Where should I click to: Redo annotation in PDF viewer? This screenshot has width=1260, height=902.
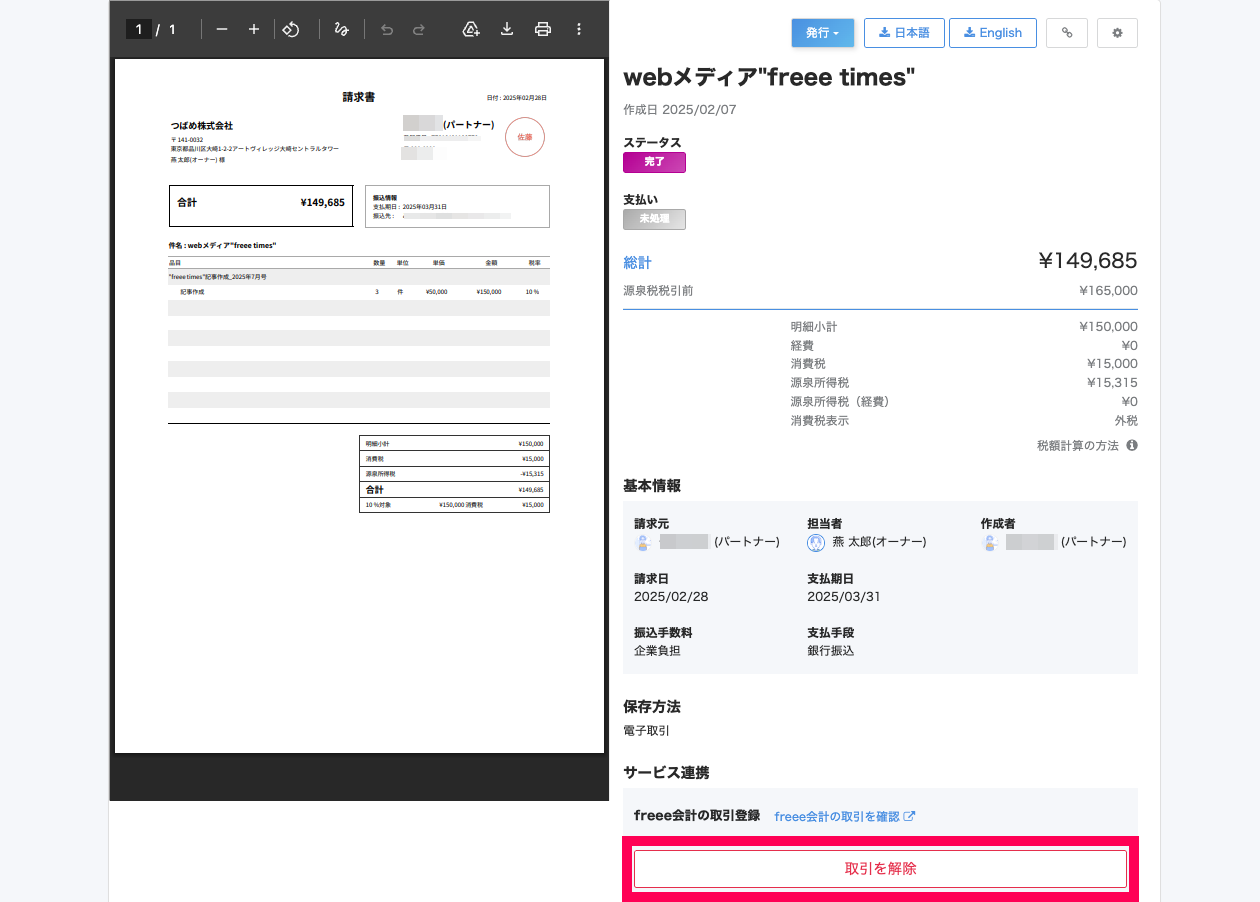tap(419, 29)
